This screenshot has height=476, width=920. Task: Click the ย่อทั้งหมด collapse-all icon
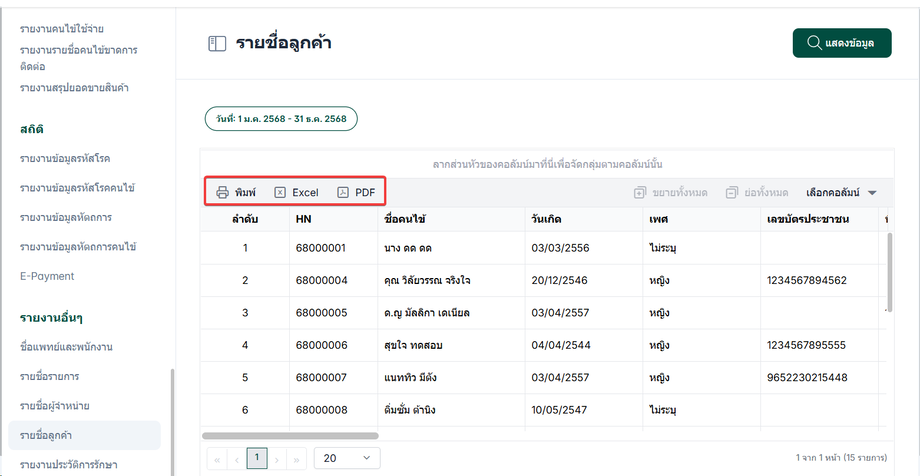coord(734,192)
